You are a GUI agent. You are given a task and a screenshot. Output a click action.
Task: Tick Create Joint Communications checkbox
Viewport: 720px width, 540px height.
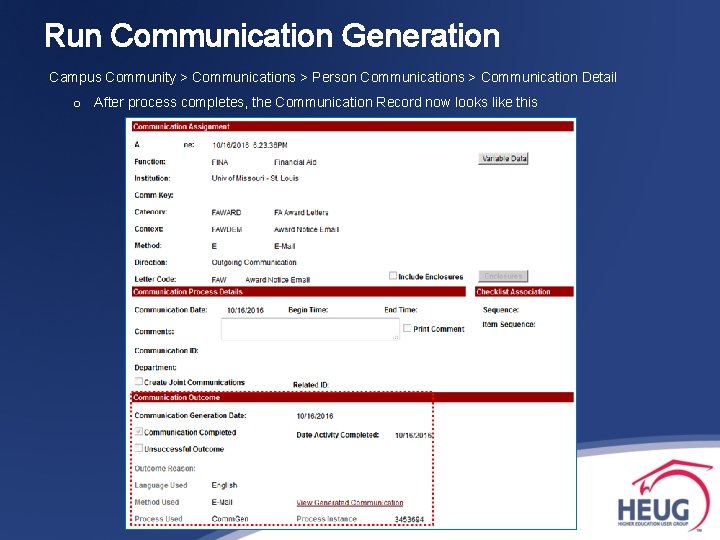(x=139, y=381)
